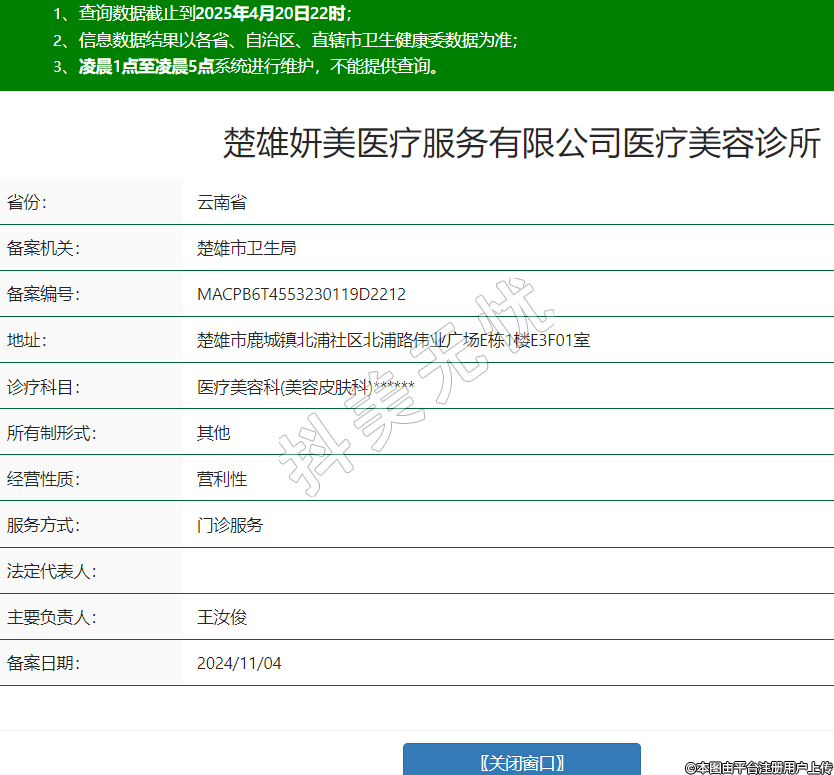Click the address value starting with 楚雄市鹿城镇
The height and width of the screenshot is (775, 834).
click(x=393, y=340)
